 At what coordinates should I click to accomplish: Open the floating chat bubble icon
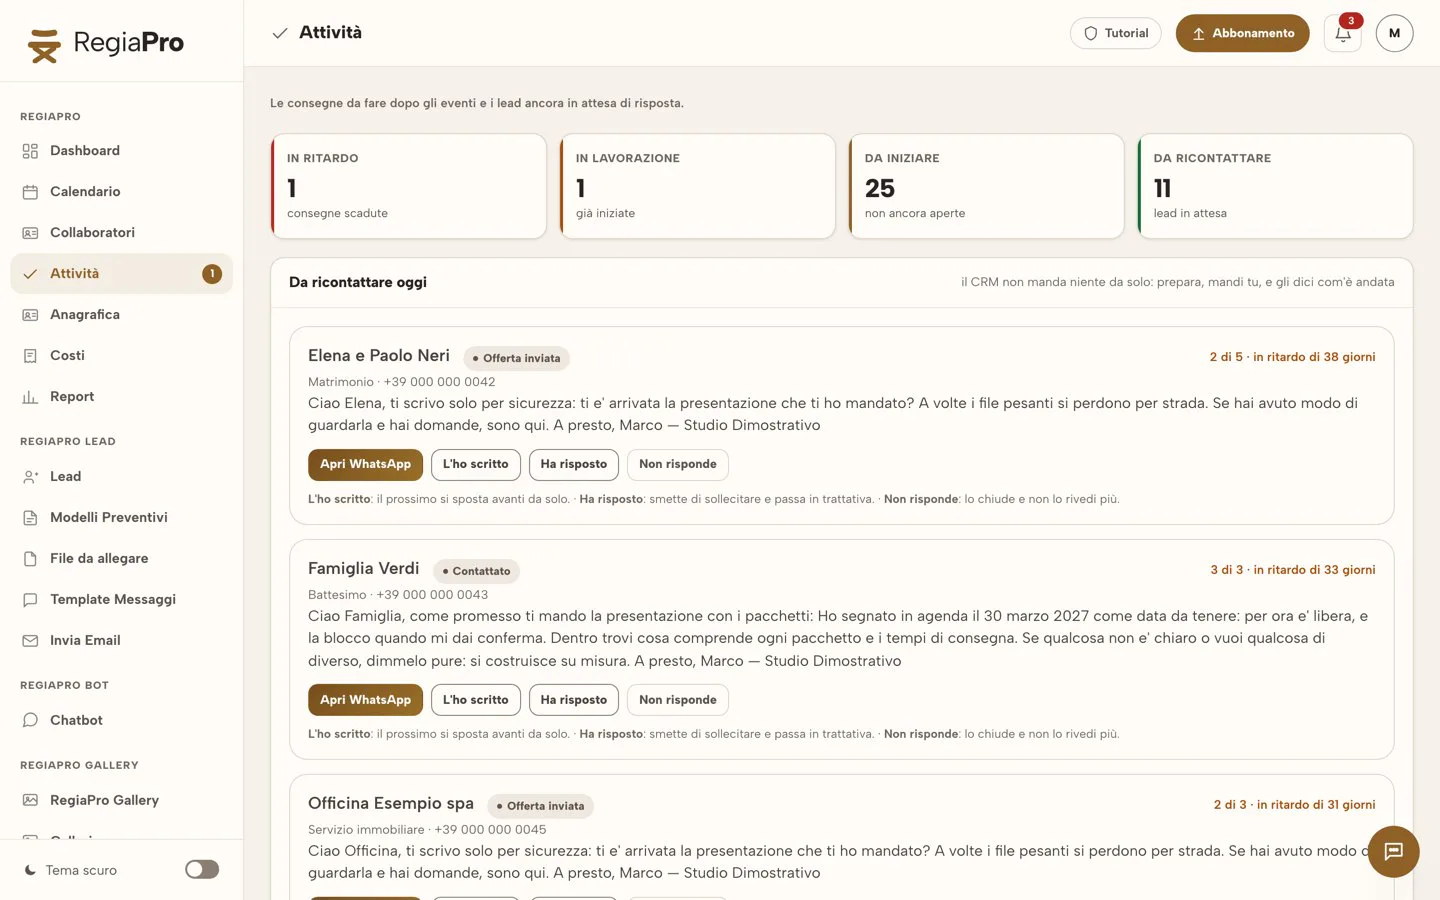1394,852
